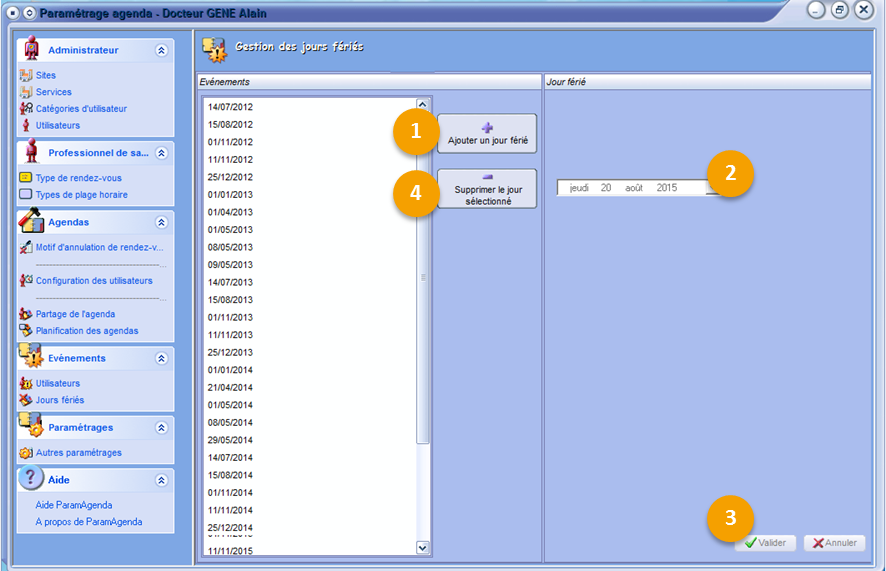Viewport: 886px width, 571px height.
Task: Click the Partage de l'agenda icon
Action: pos(26,314)
